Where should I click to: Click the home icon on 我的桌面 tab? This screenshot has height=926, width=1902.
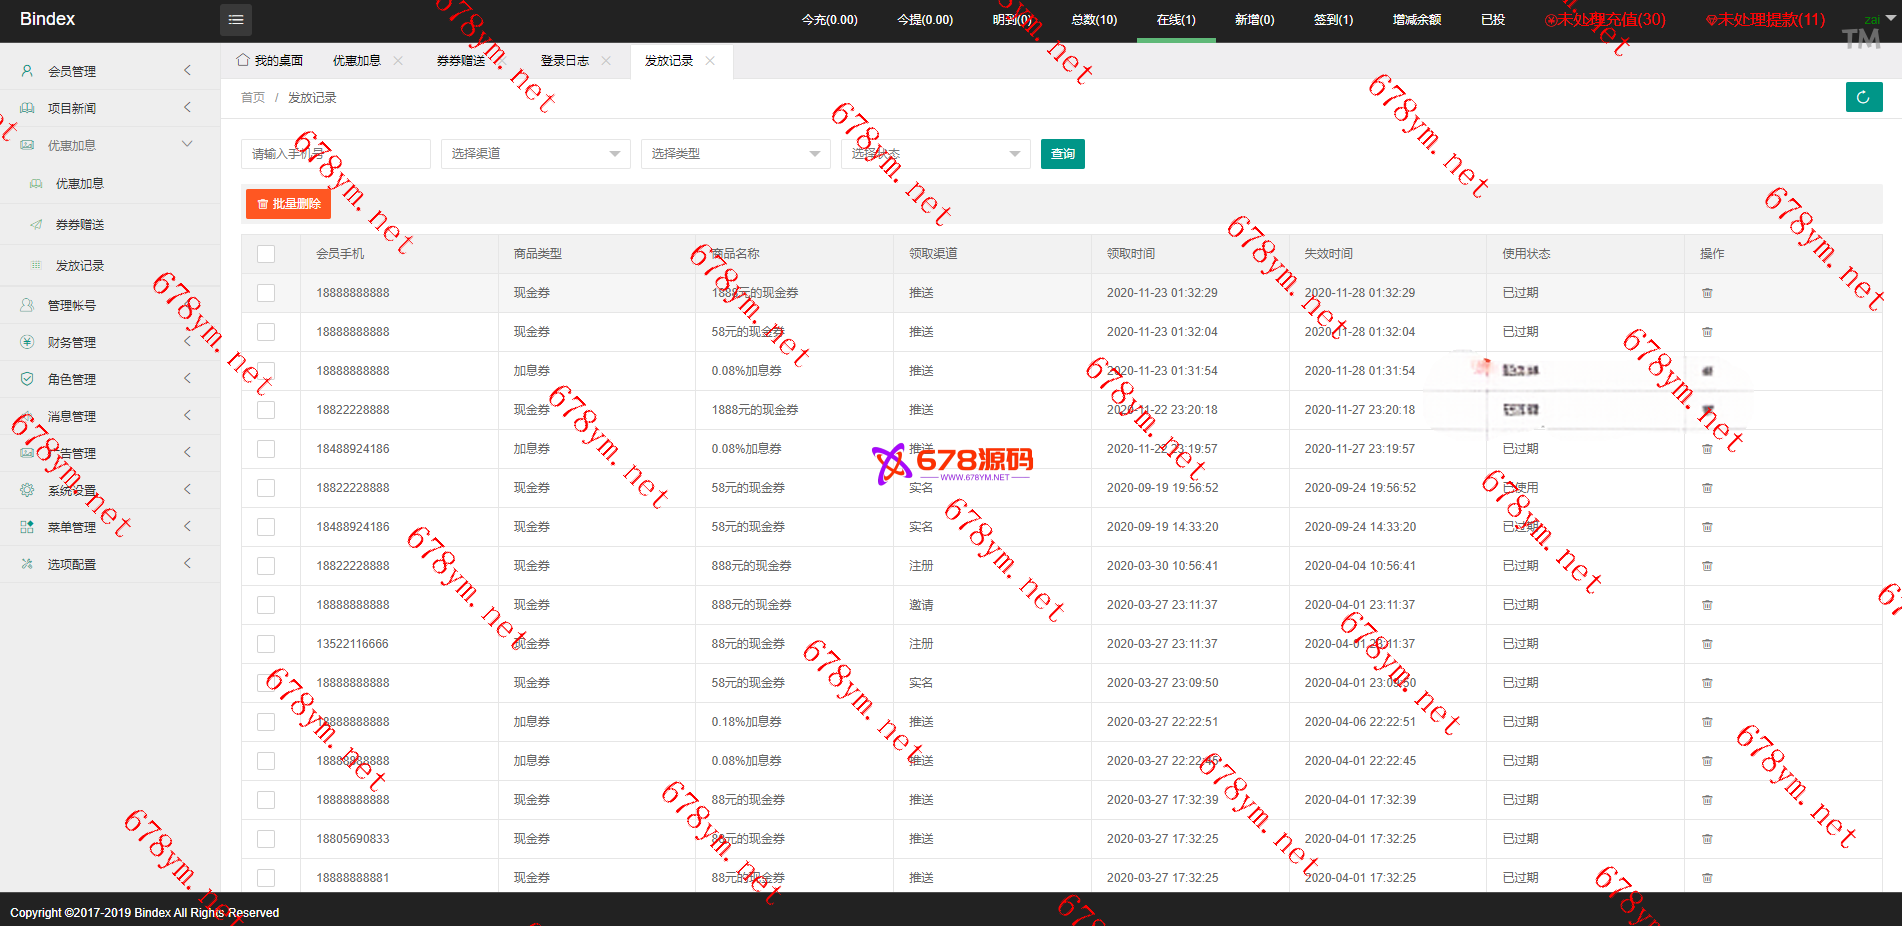coord(243,60)
